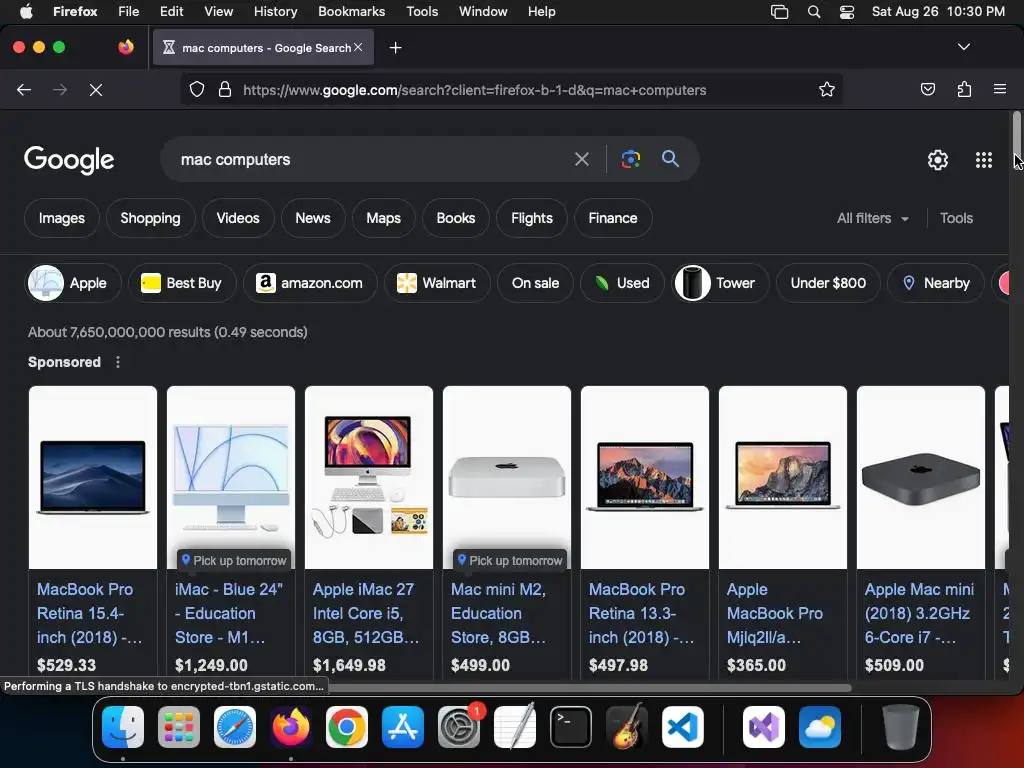Toggle the Under $800 filter chip
Image resolution: width=1024 pixels, height=768 pixels.
click(828, 283)
